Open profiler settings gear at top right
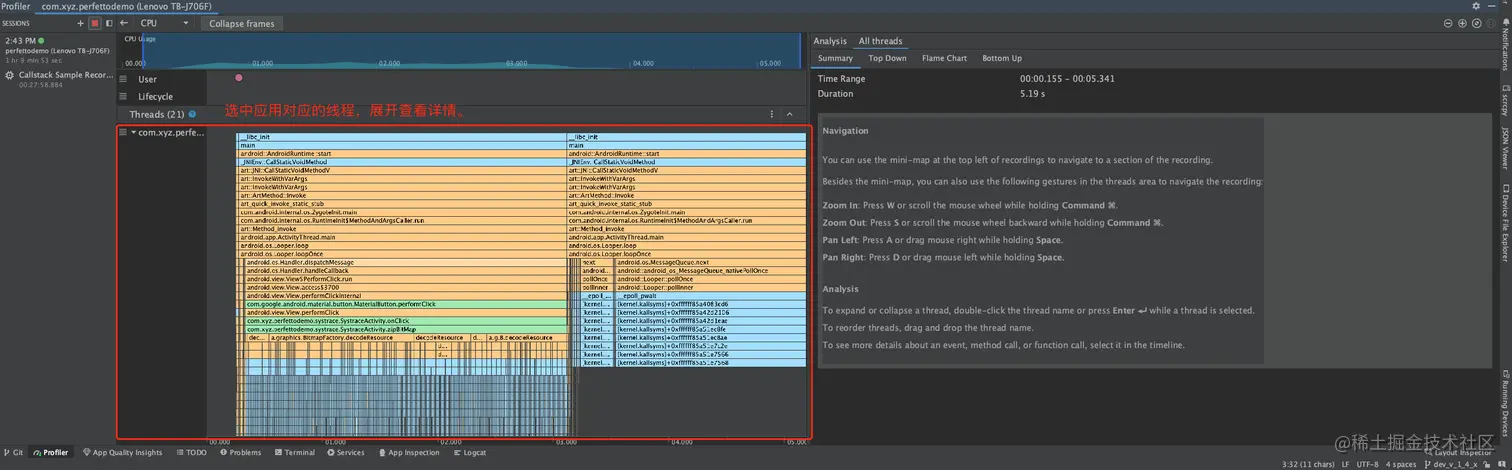 click(x=1476, y=6)
